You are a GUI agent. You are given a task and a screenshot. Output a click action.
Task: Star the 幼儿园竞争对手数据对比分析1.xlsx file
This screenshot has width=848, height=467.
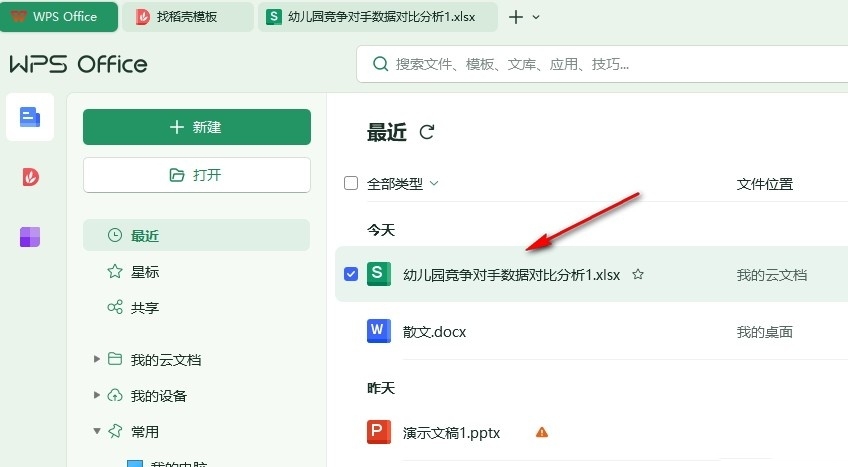638,275
